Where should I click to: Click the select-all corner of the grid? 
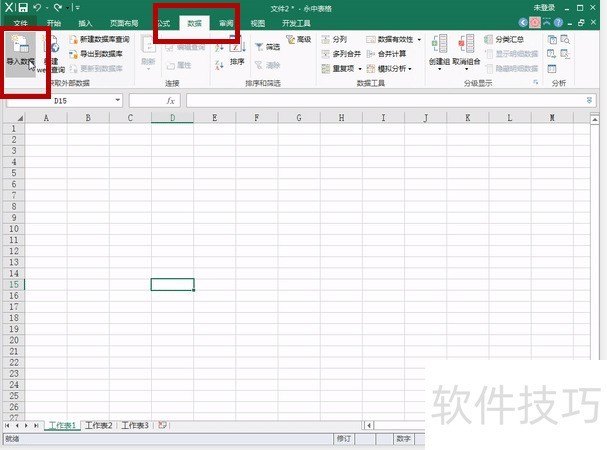click(x=14, y=118)
